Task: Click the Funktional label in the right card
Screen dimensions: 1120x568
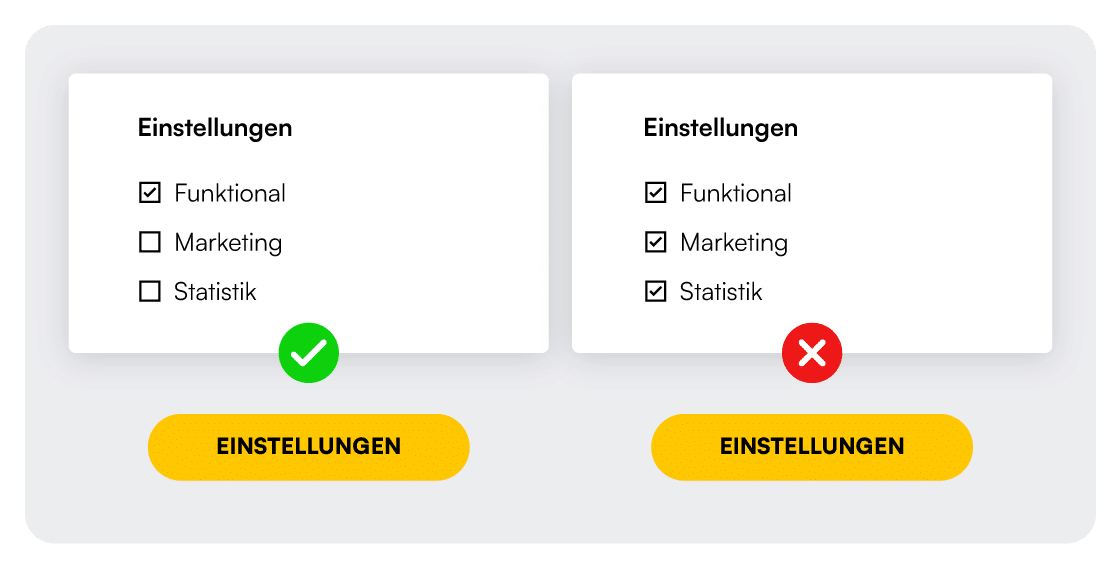Action: point(736,193)
